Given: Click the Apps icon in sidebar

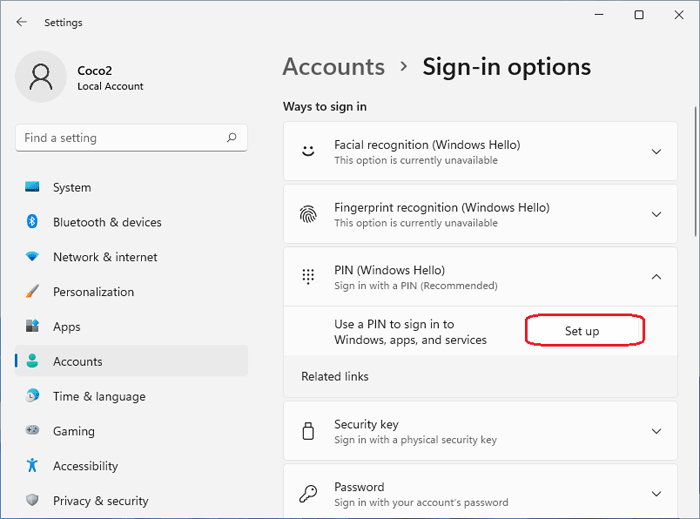Looking at the screenshot, I should click(32, 326).
